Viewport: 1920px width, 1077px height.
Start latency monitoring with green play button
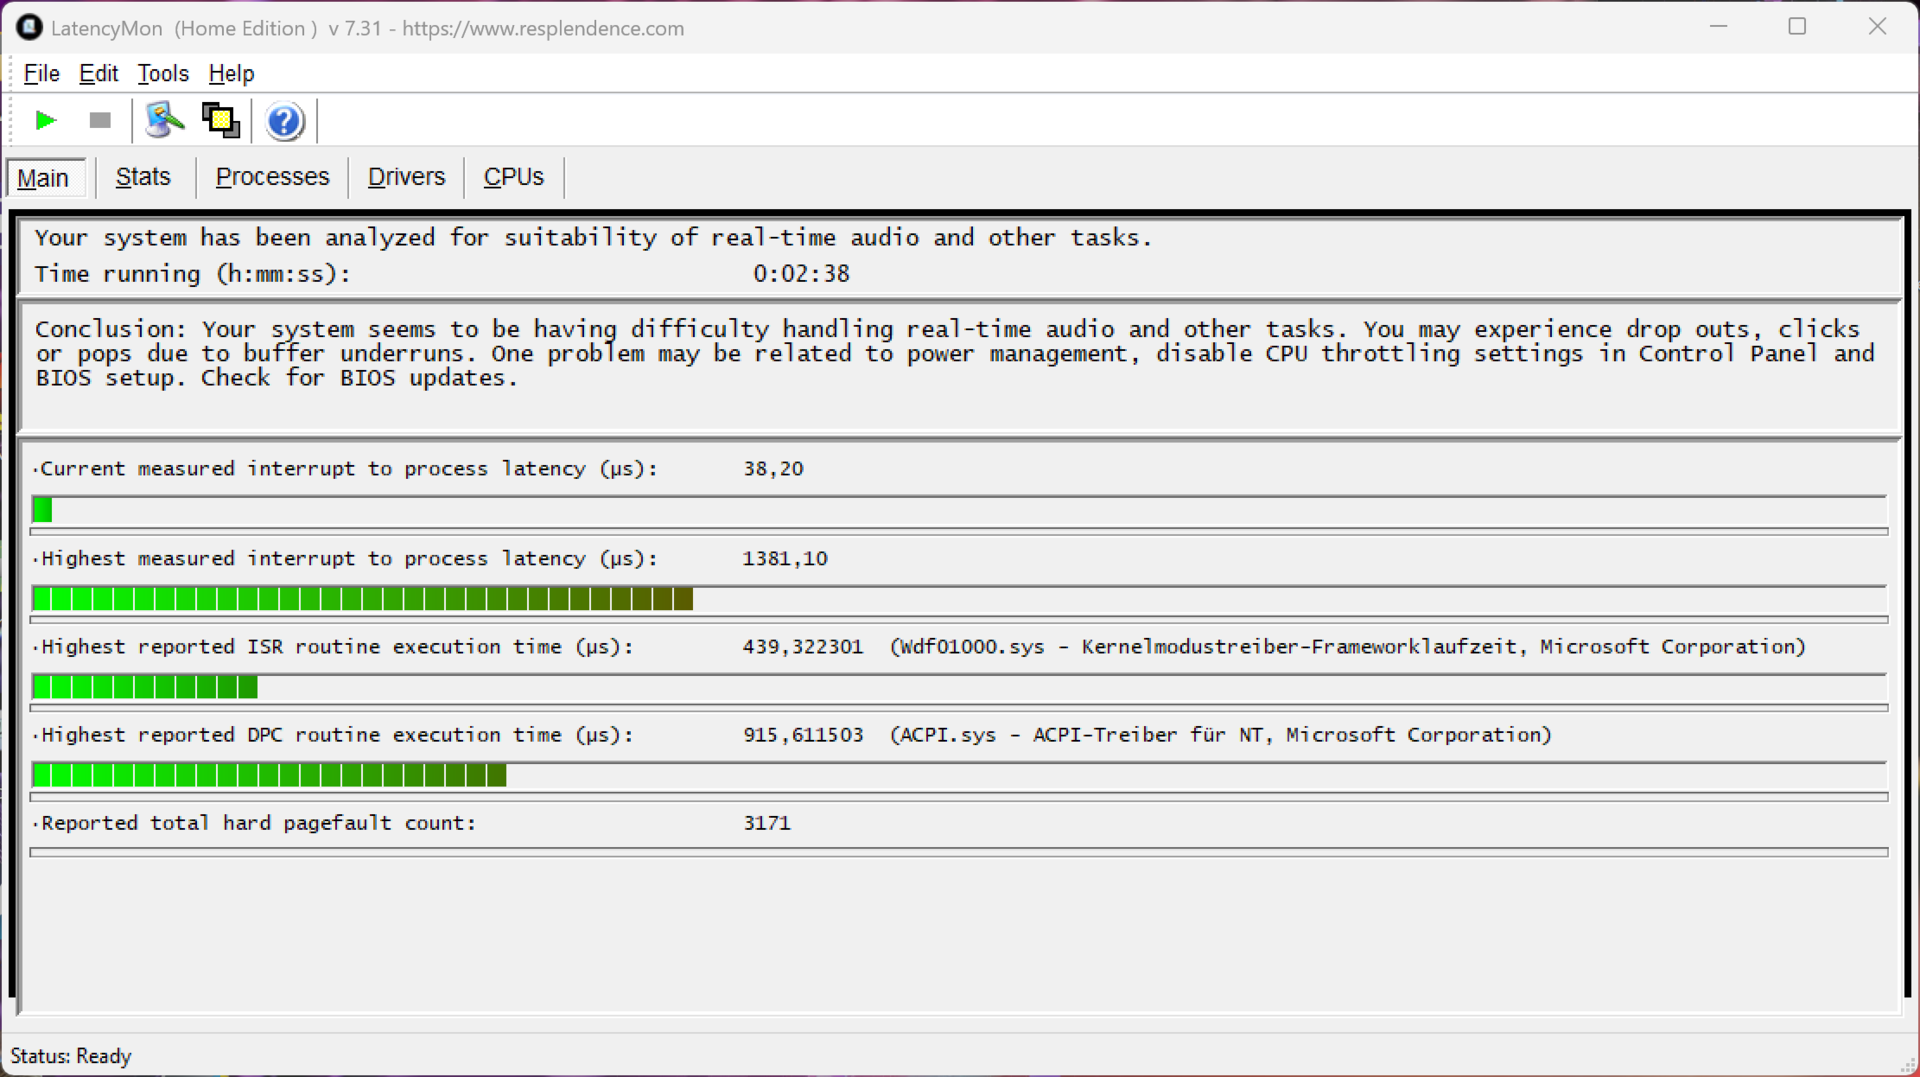pyautogui.click(x=45, y=121)
